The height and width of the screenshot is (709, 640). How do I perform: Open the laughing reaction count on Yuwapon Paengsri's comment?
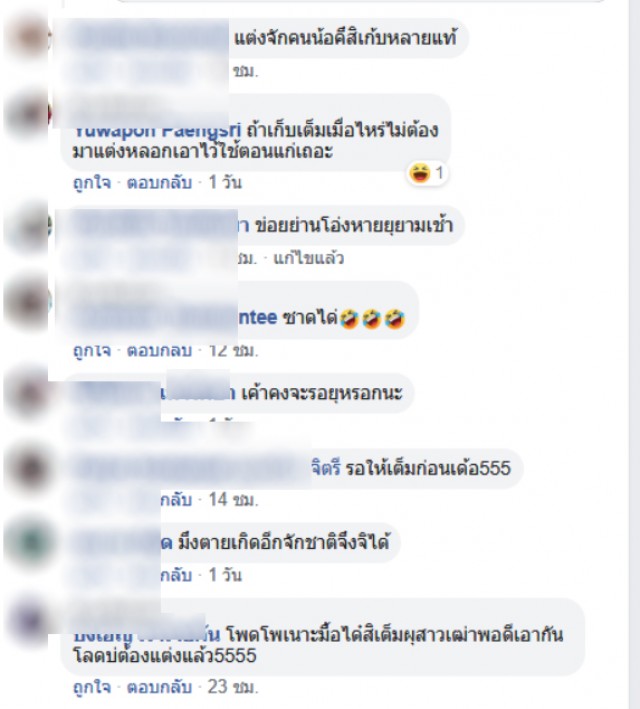[427, 173]
